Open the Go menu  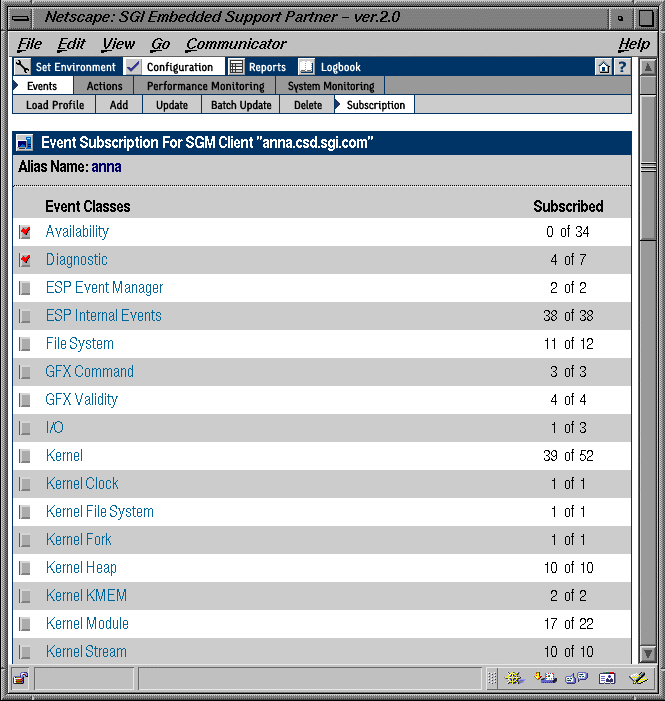[x=160, y=44]
